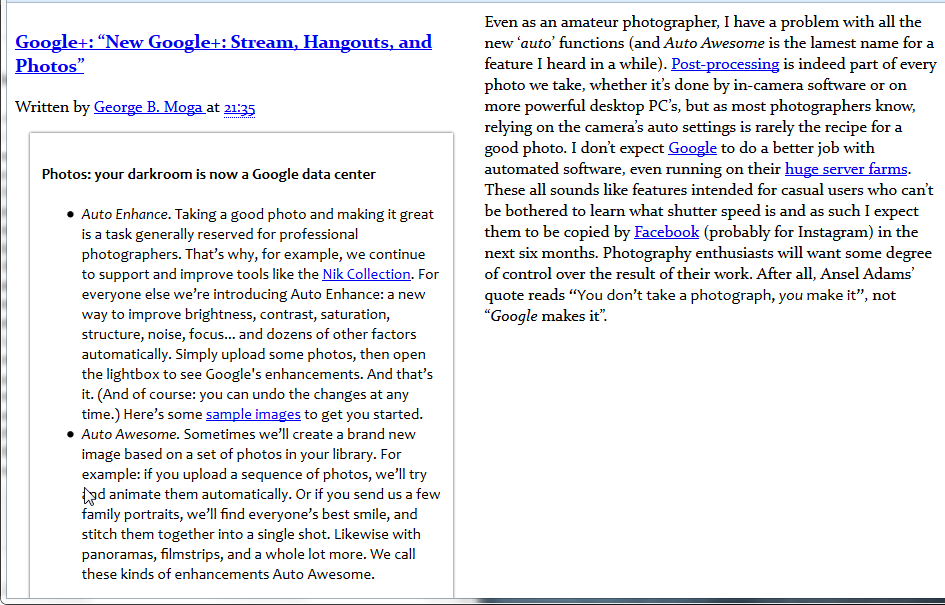Open the sample images link
This screenshot has width=945, height=605.
click(253, 415)
